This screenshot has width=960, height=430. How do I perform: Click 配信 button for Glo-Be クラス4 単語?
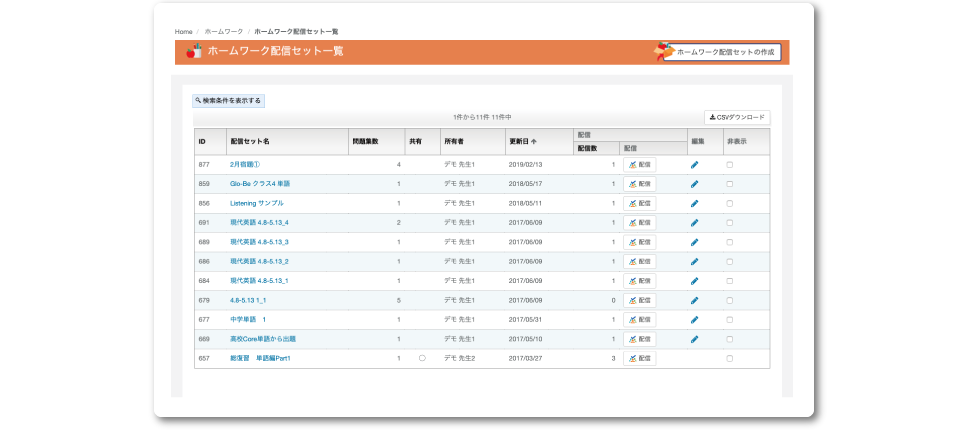[x=639, y=184]
